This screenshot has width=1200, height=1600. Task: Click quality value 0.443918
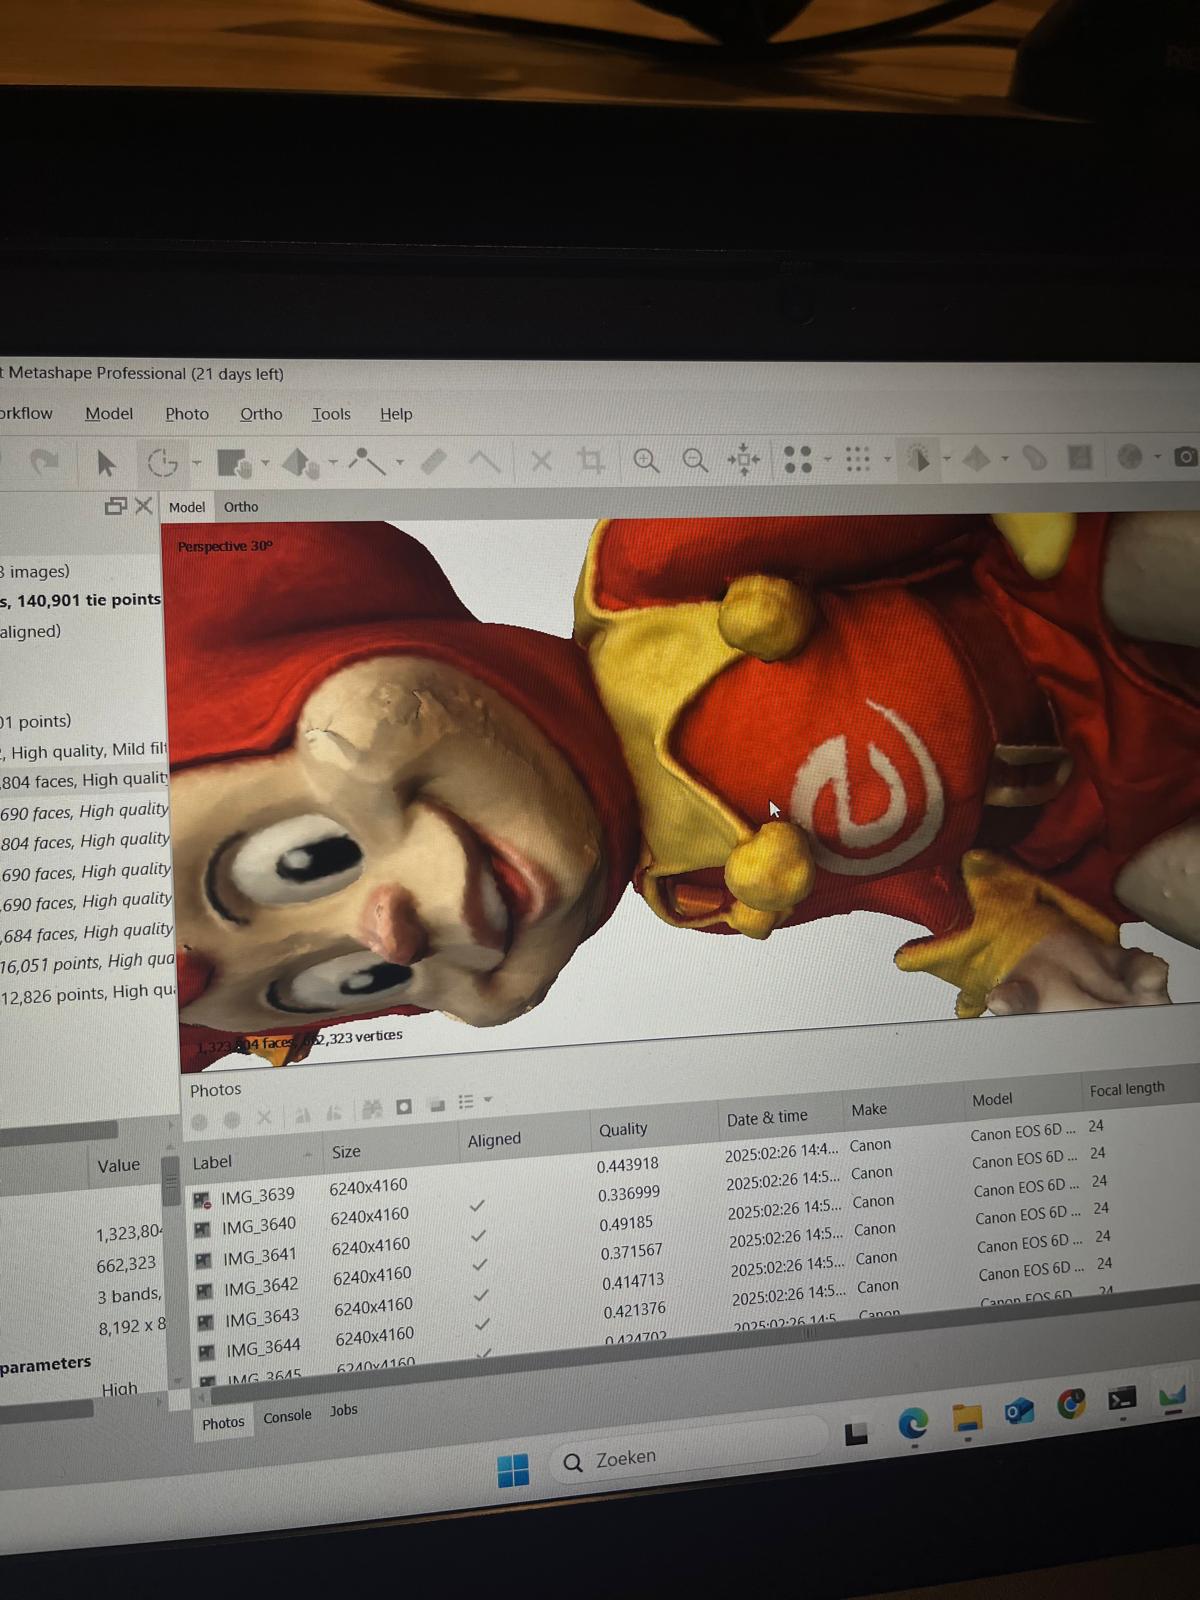tap(628, 1165)
